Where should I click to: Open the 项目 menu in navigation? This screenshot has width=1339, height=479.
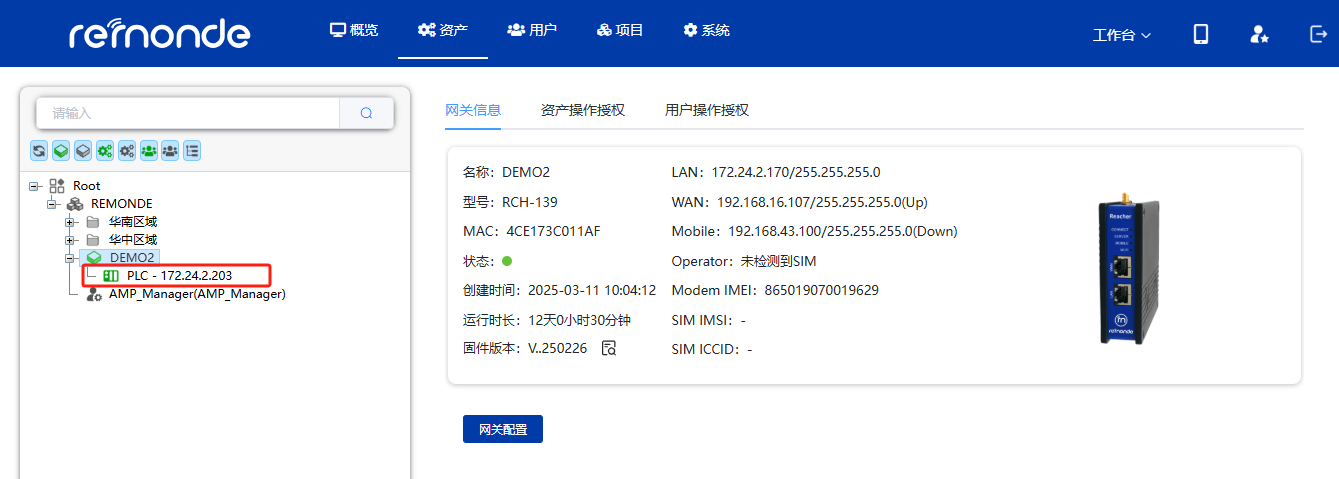[619, 30]
